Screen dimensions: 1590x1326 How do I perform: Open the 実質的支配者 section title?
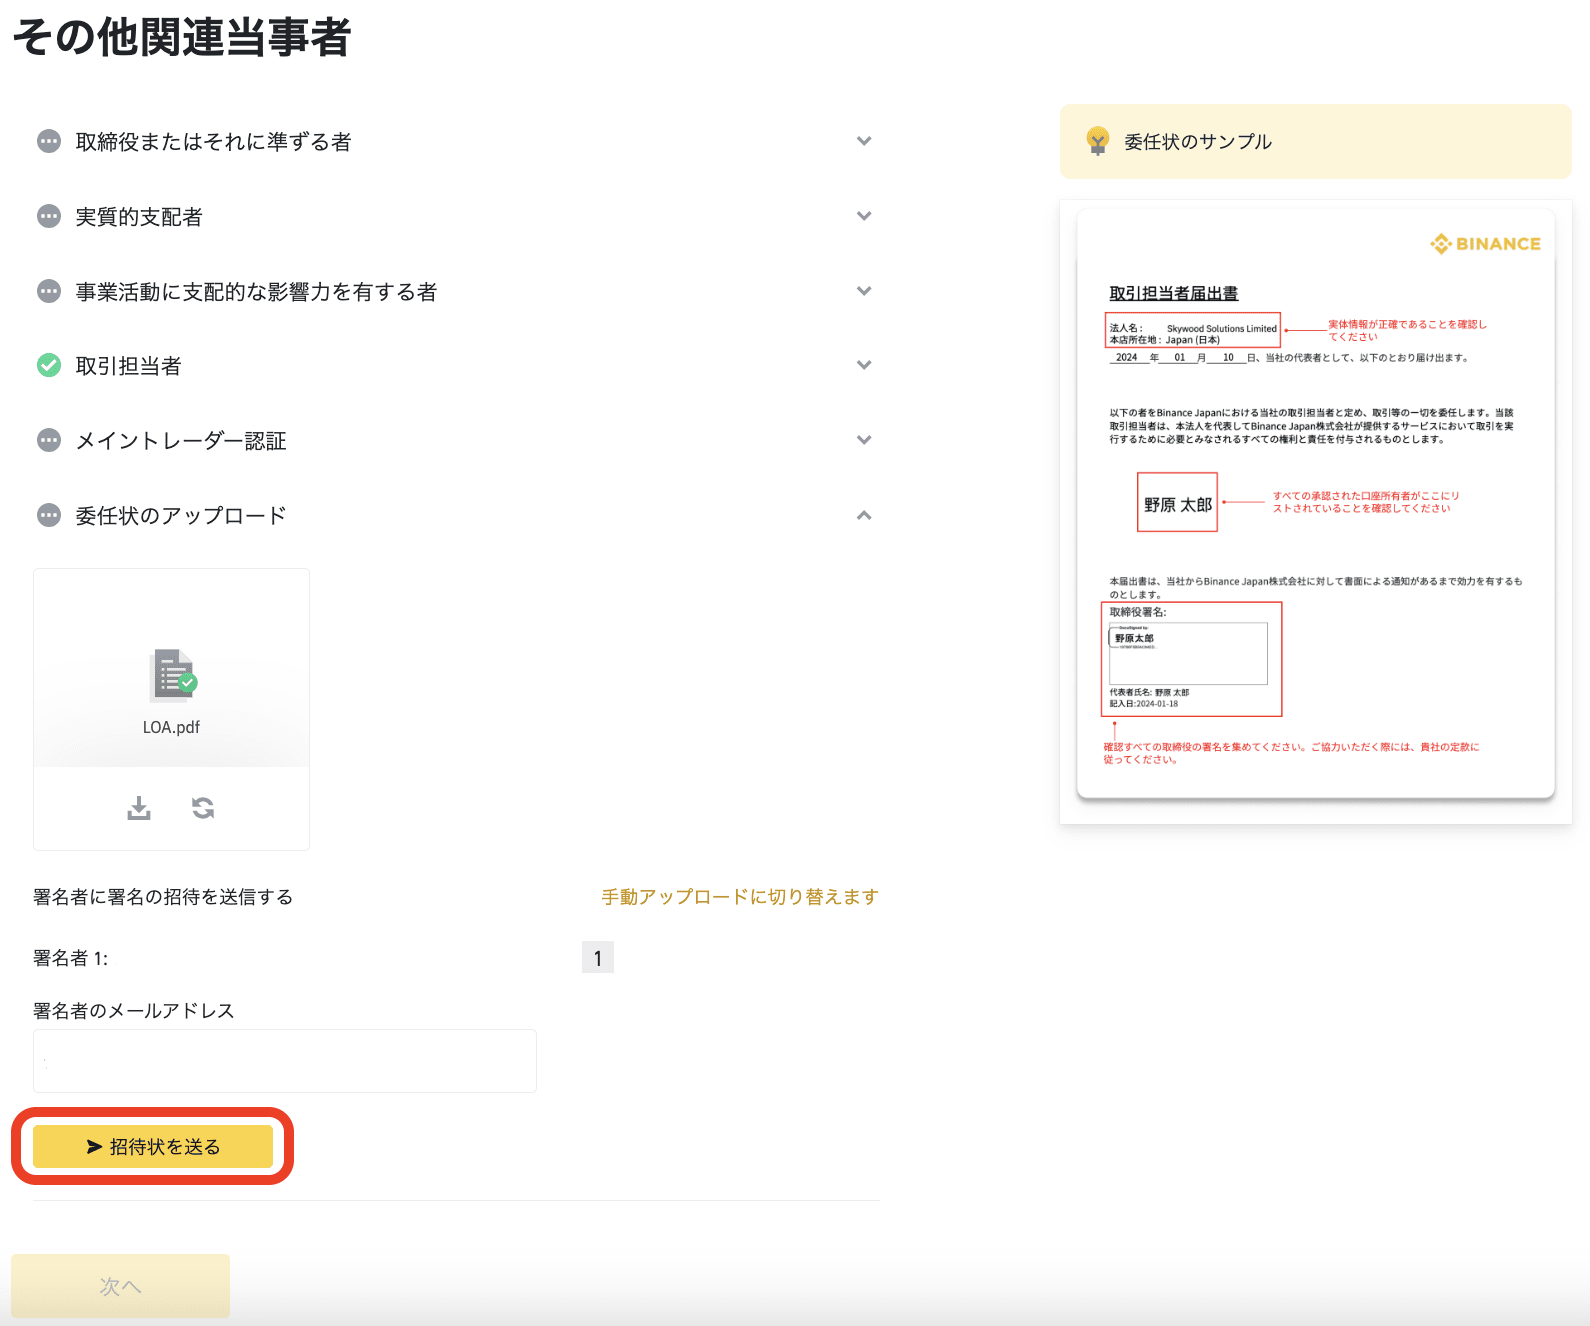[x=139, y=217]
